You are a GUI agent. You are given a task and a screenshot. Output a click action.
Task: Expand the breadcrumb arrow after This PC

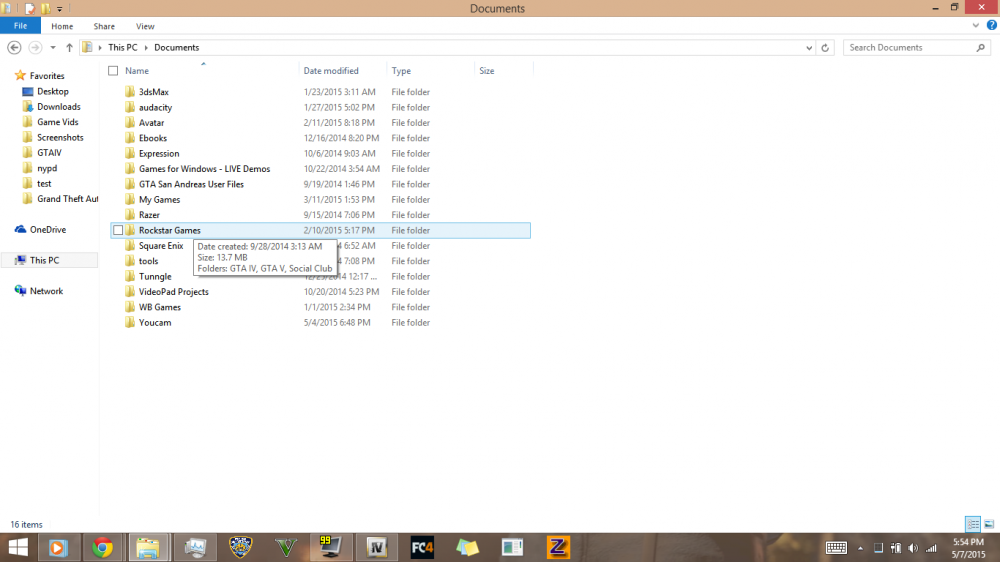[146, 48]
